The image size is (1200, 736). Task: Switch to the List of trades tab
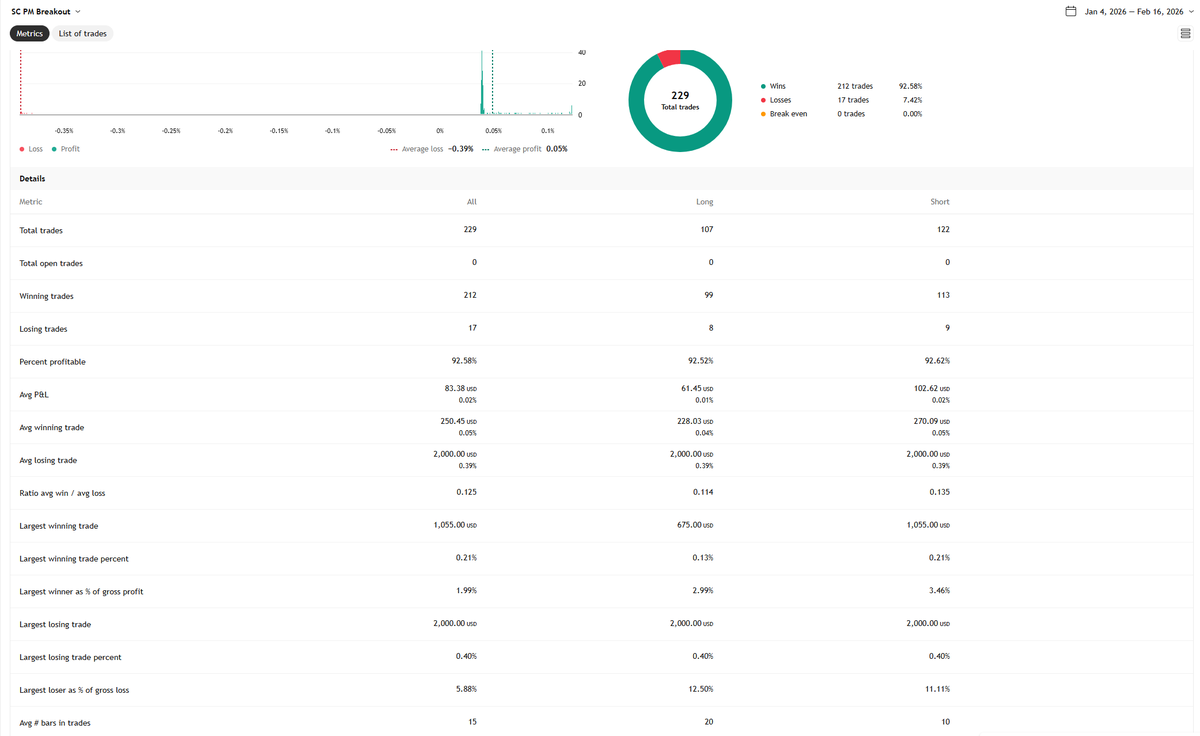(83, 33)
